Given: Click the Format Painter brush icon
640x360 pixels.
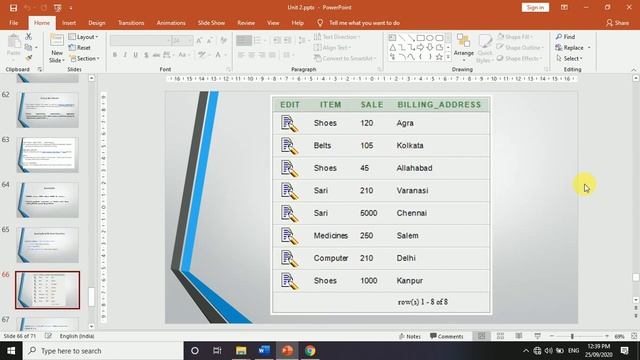Looking at the screenshot, I should click(x=28, y=58).
